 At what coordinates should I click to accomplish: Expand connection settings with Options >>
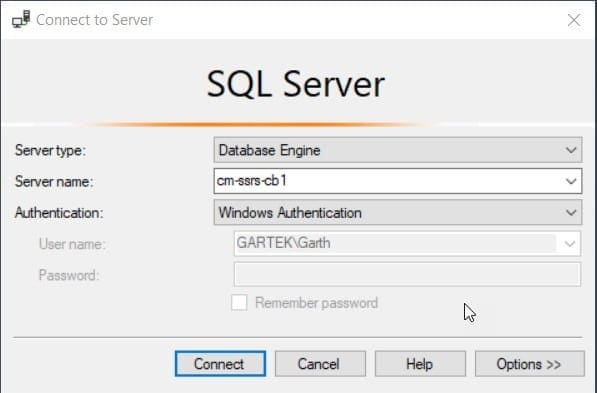tap(529, 364)
